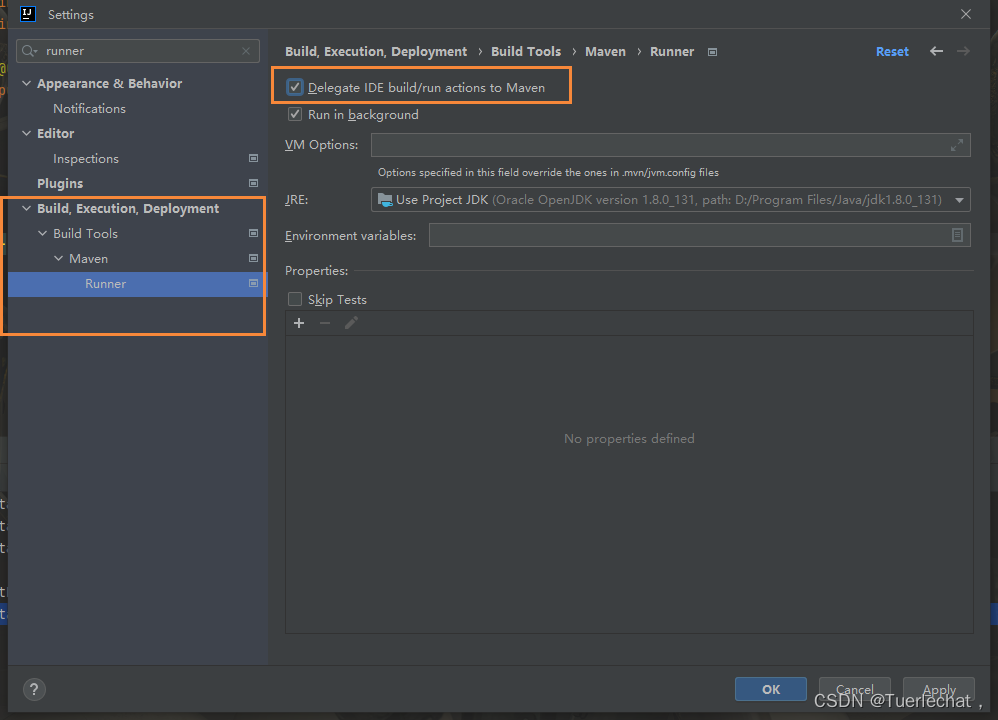998x720 pixels.
Task: Click the Reset link
Action: point(892,52)
